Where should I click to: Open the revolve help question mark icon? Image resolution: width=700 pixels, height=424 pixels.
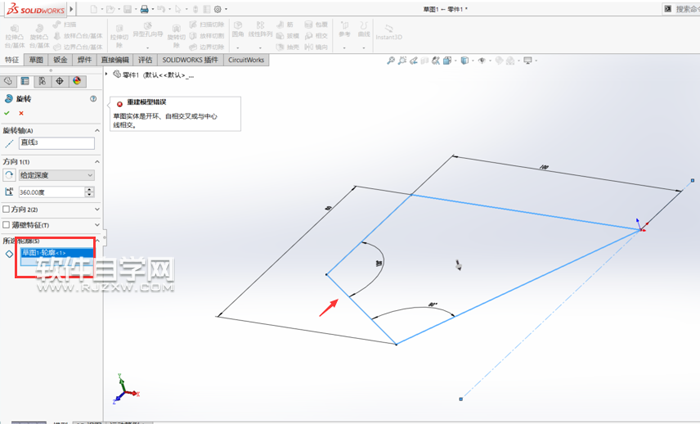point(93,99)
